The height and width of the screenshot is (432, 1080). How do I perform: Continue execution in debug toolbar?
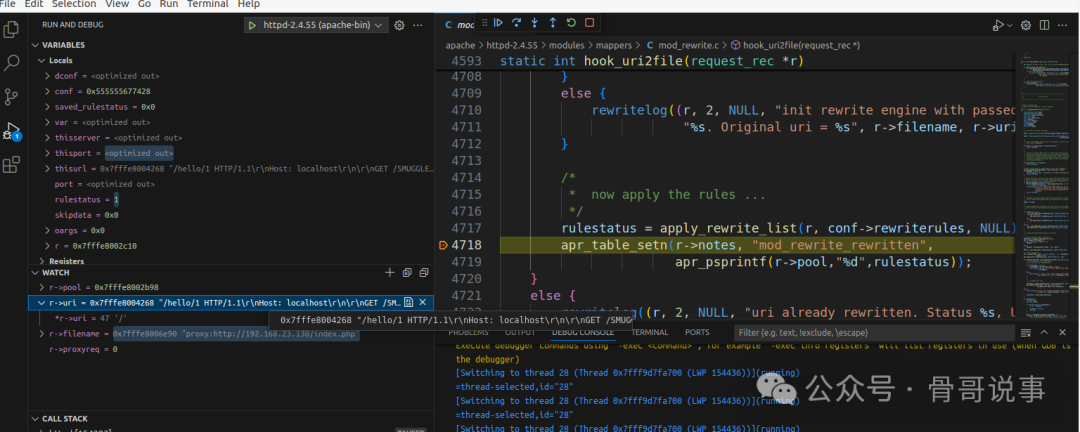pyautogui.click(x=498, y=23)
